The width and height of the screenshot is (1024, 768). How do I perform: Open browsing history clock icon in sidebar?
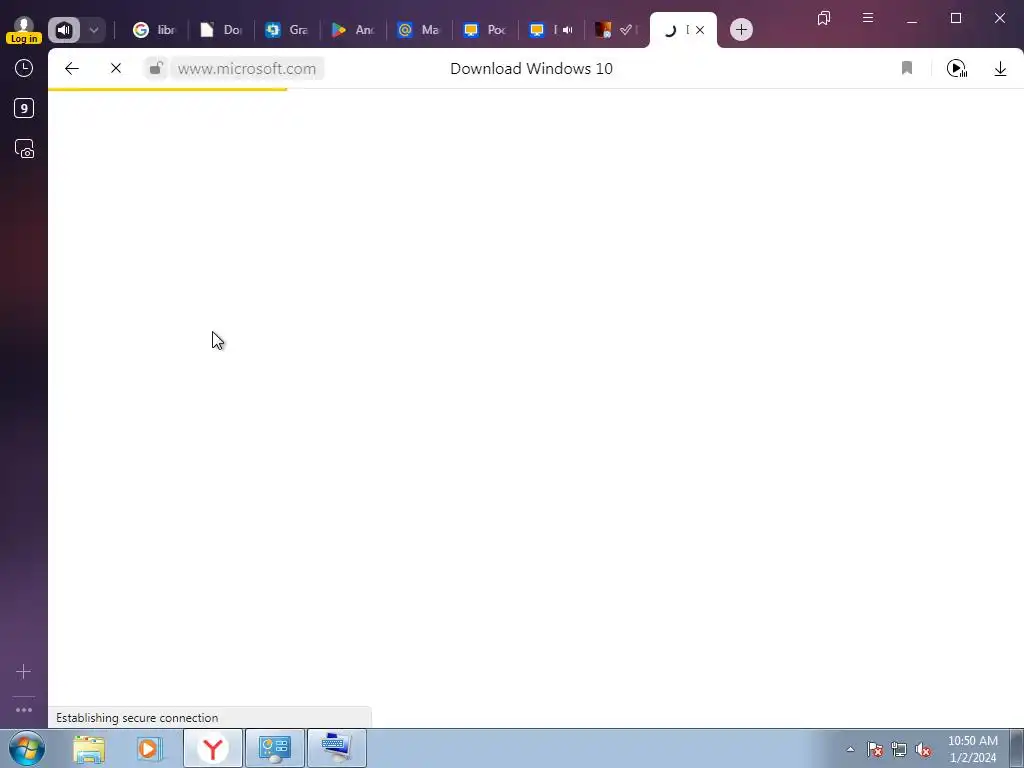24,68
